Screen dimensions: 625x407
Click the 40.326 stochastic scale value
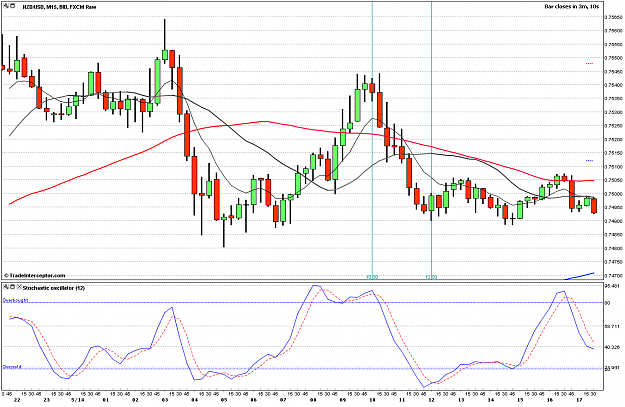611,347
